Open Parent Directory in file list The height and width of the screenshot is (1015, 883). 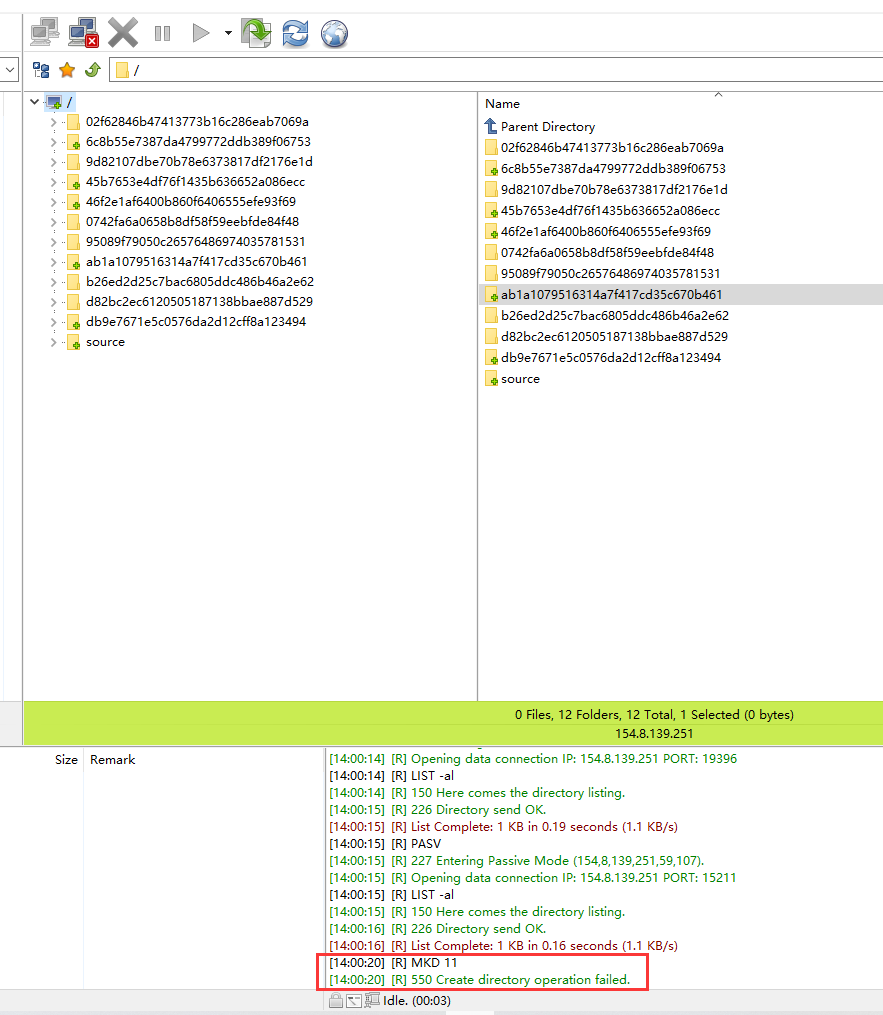[547, 127]
